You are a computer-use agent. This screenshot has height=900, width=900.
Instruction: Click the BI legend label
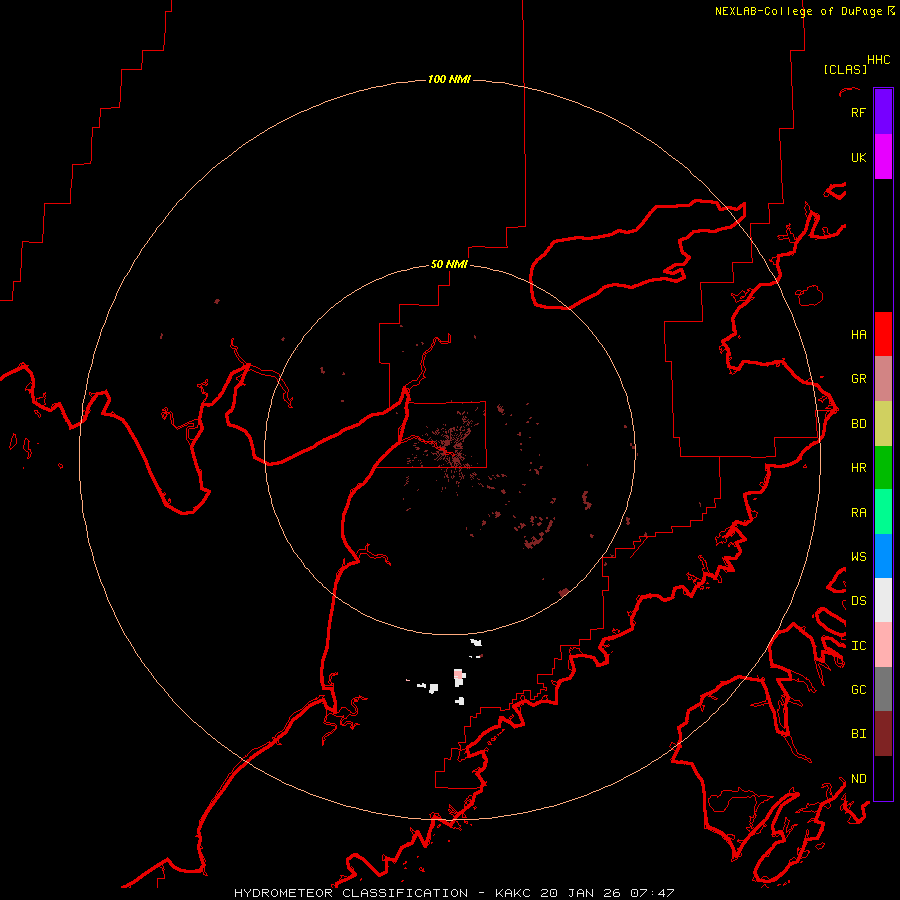click(858, 734)
